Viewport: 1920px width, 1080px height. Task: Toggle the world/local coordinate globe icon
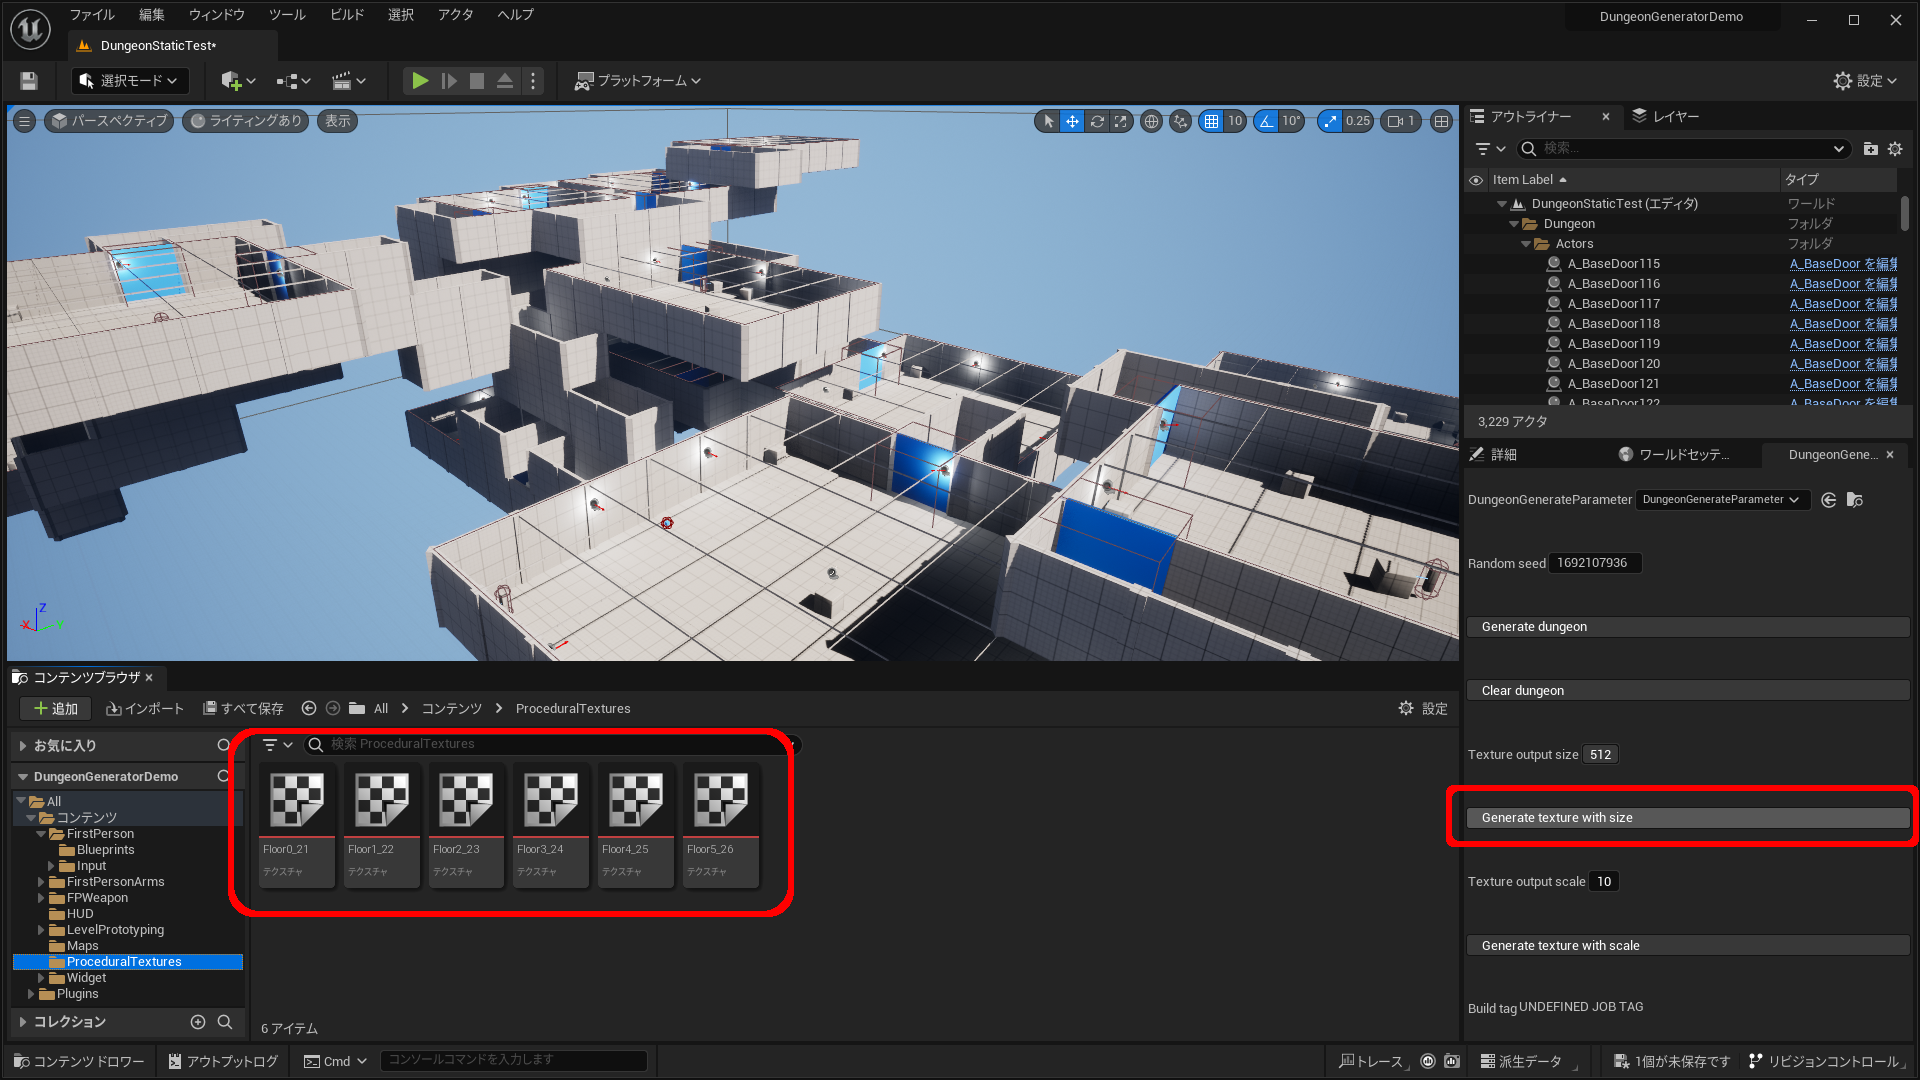coord(1152,121)
